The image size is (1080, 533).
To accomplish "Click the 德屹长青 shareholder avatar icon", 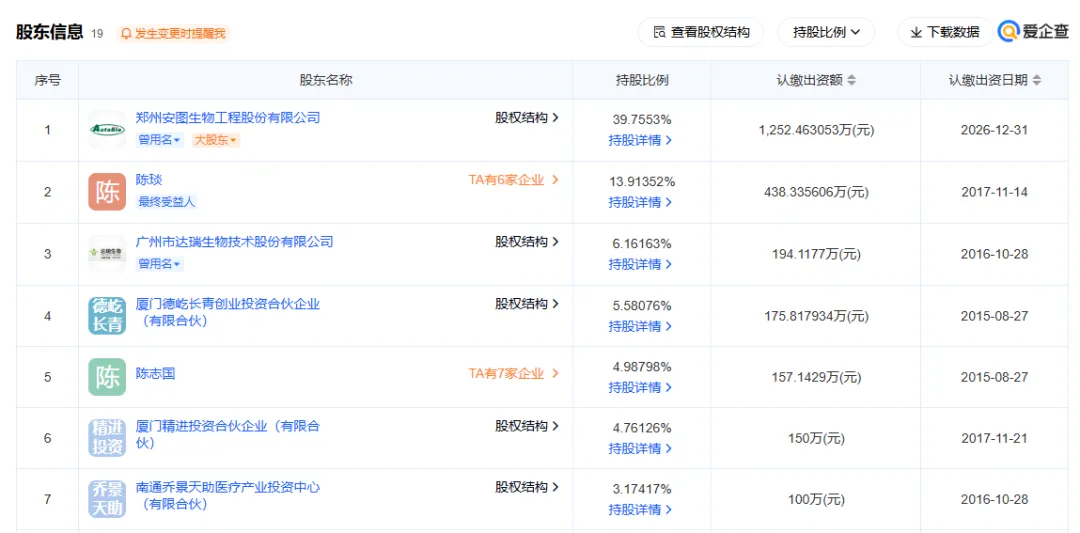I will click(107, 315).
